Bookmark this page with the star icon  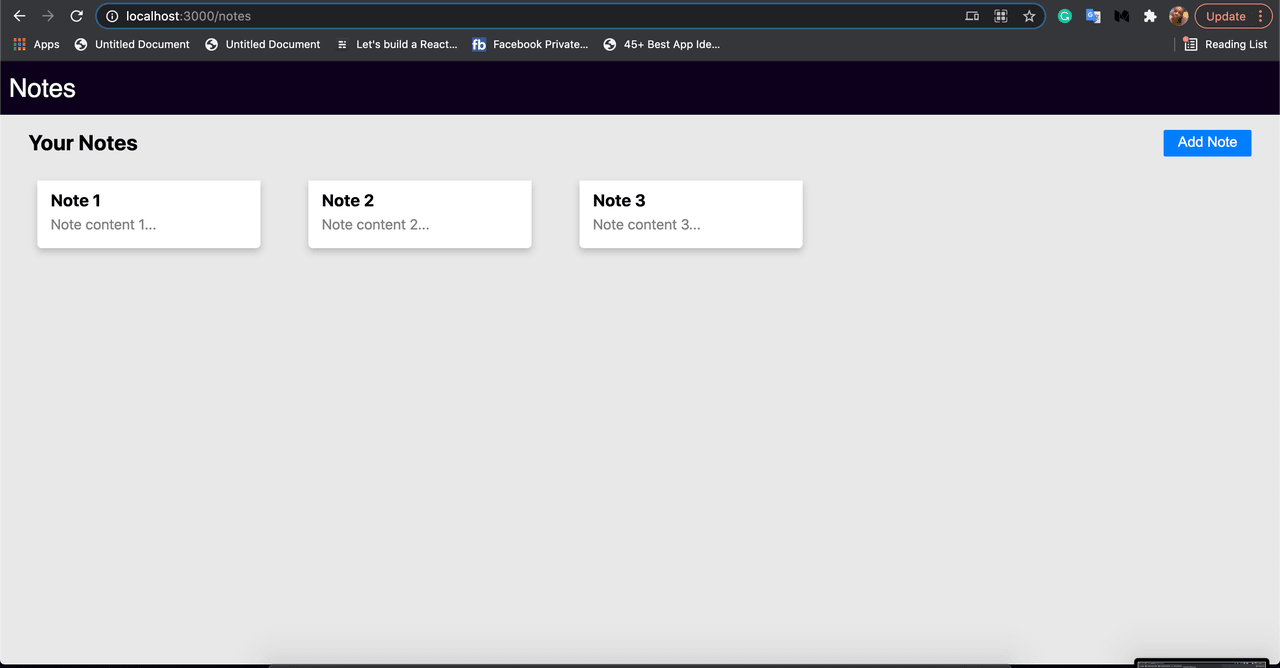1029,16
